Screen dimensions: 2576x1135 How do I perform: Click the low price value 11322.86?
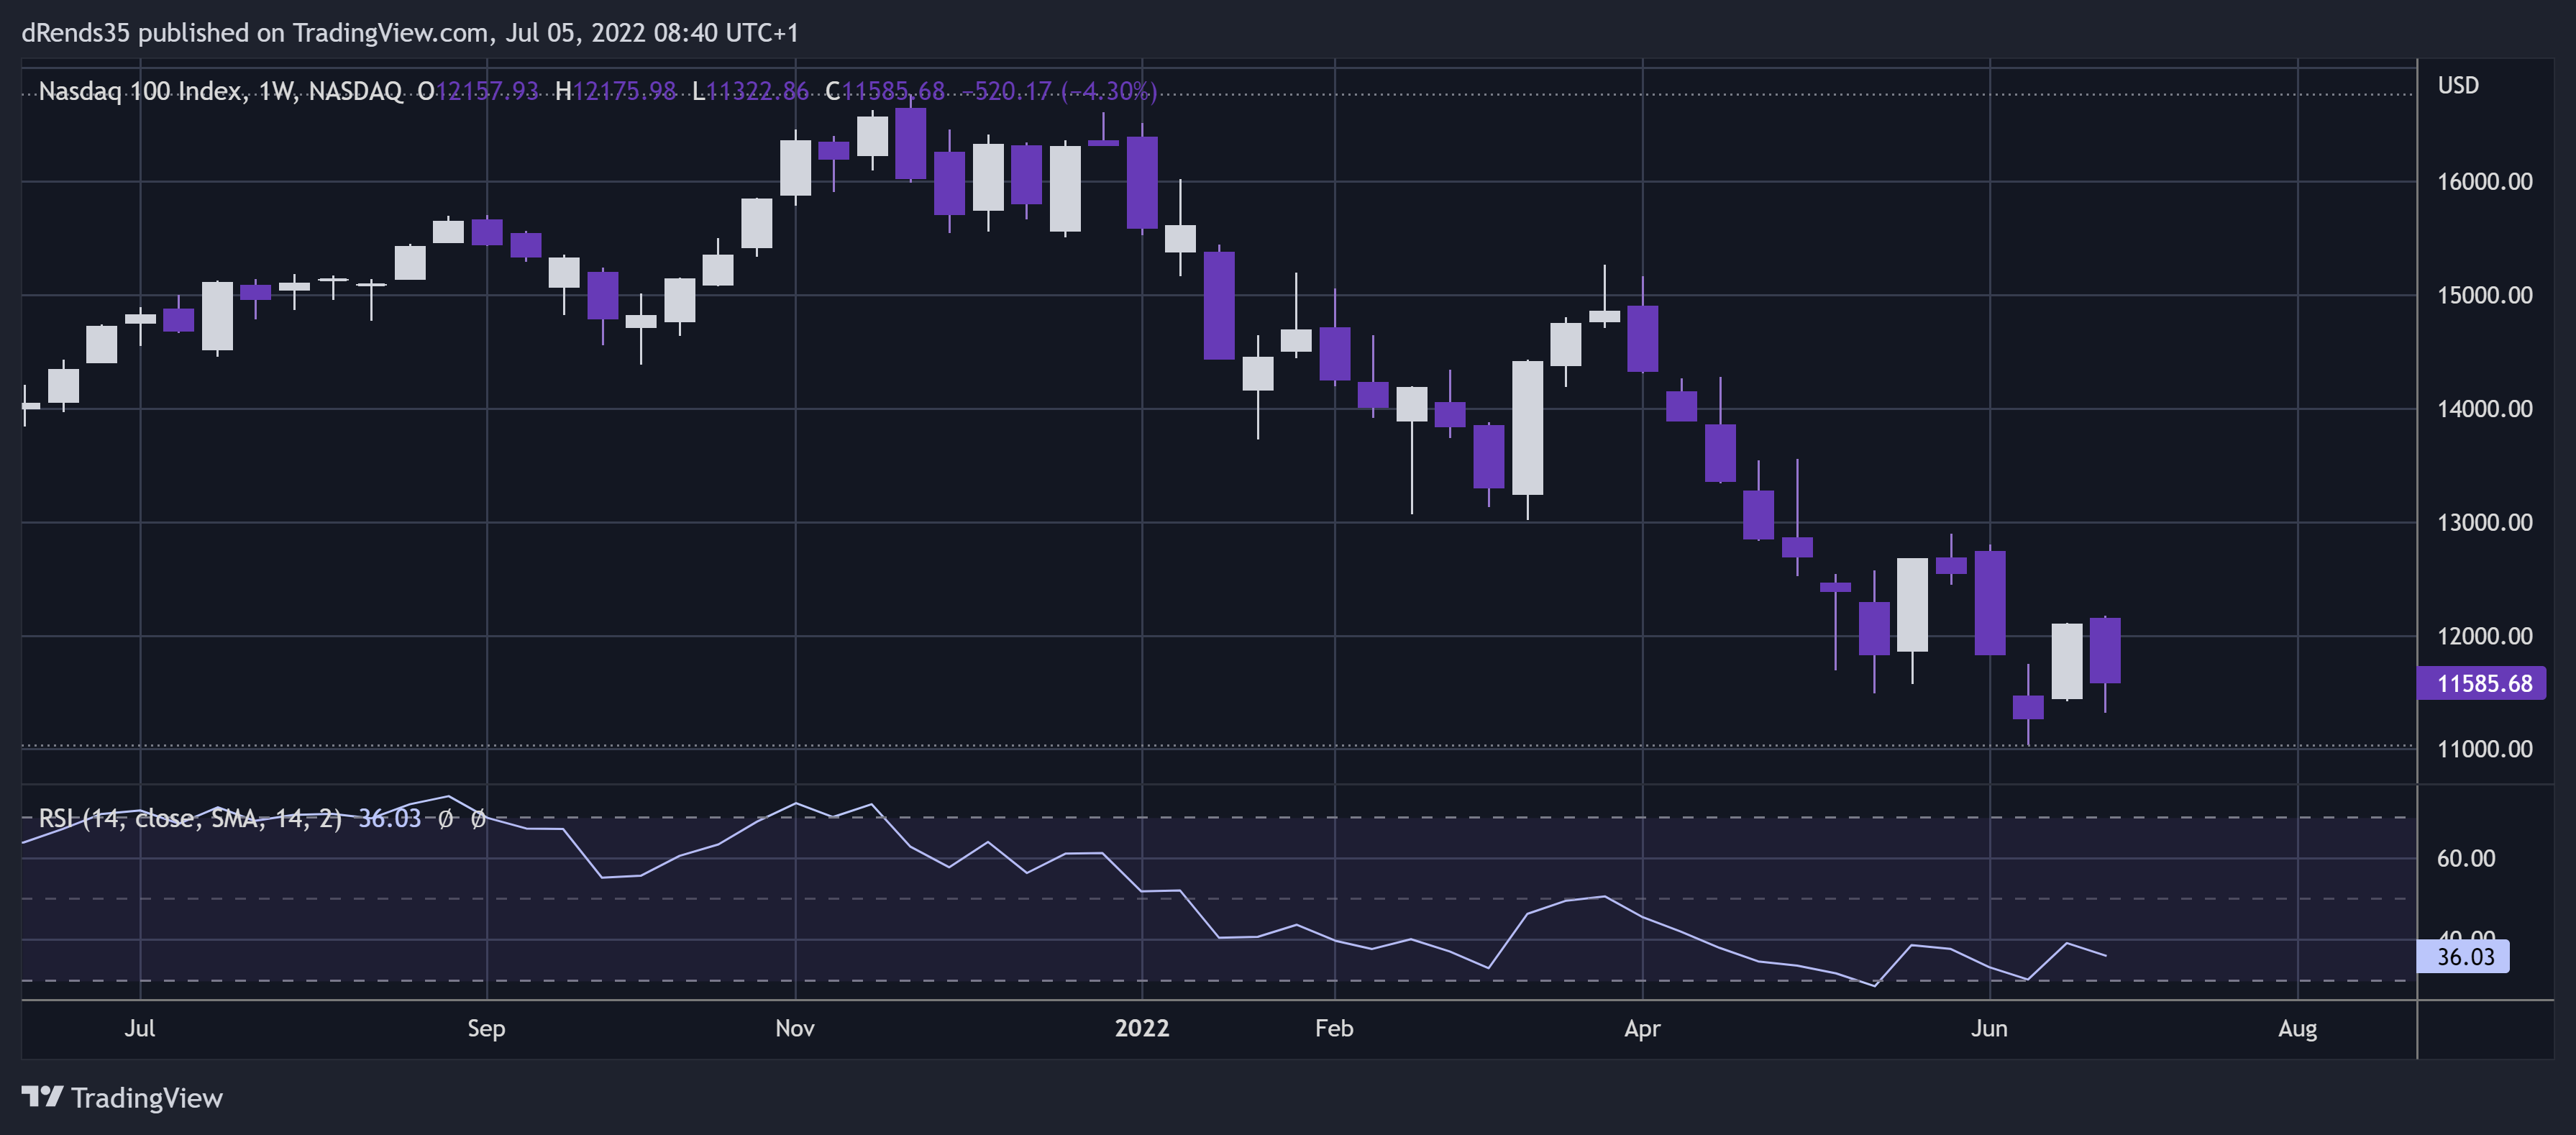(x=757, y=91)
